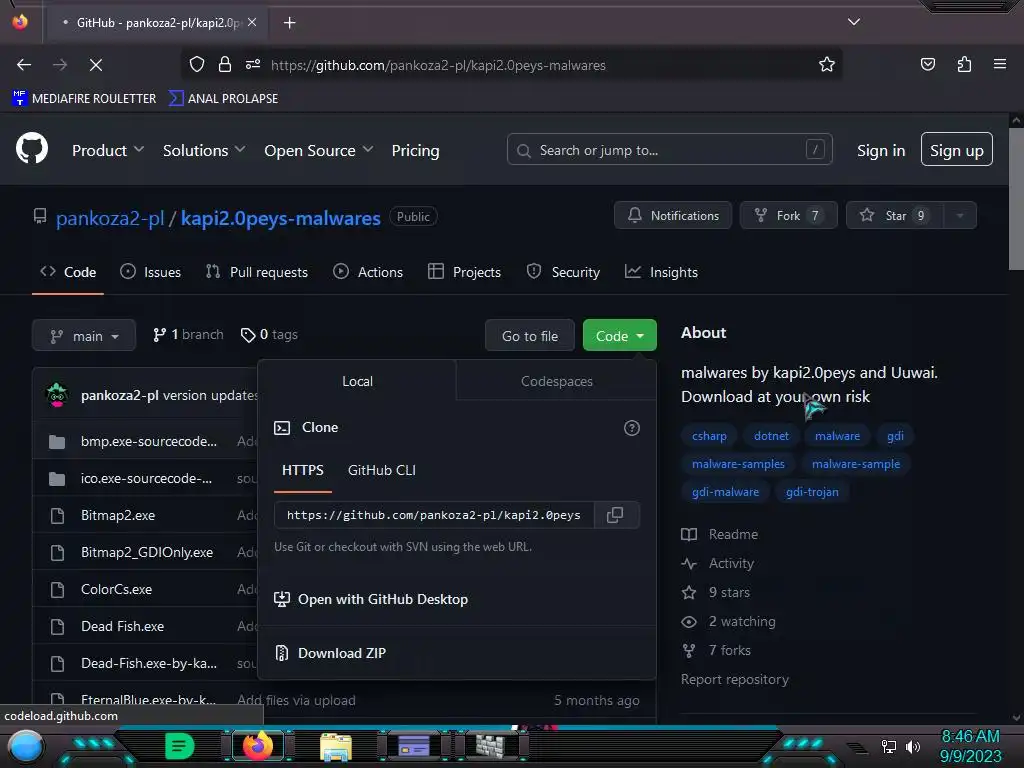Switch to the Projects tab
This screenshot has width=1024, height=768.
coord(464,272)
